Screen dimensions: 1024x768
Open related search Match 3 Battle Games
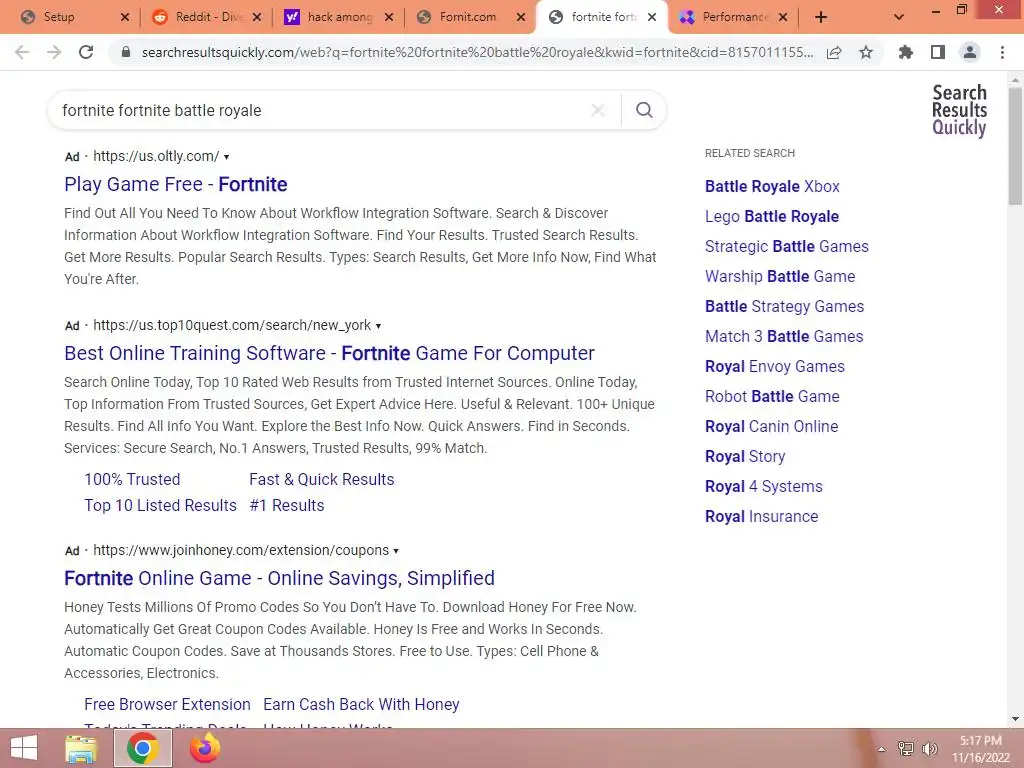click(784, 337)
